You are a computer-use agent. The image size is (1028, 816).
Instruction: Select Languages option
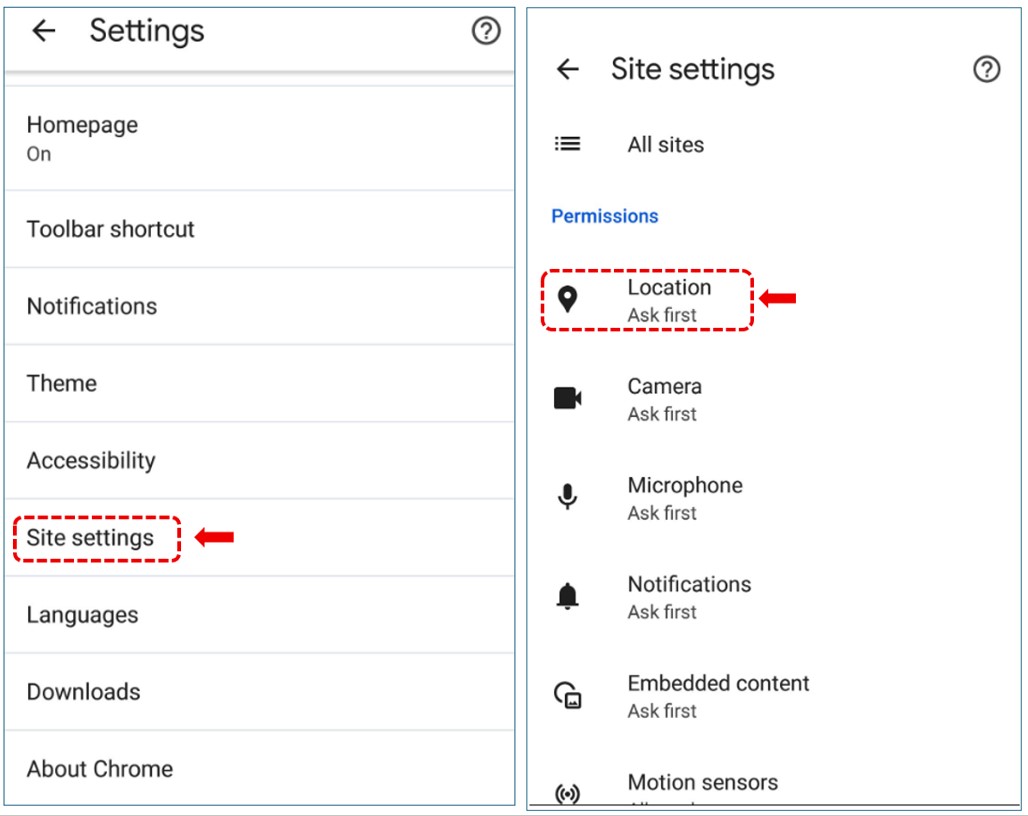(x=83, y=615)
